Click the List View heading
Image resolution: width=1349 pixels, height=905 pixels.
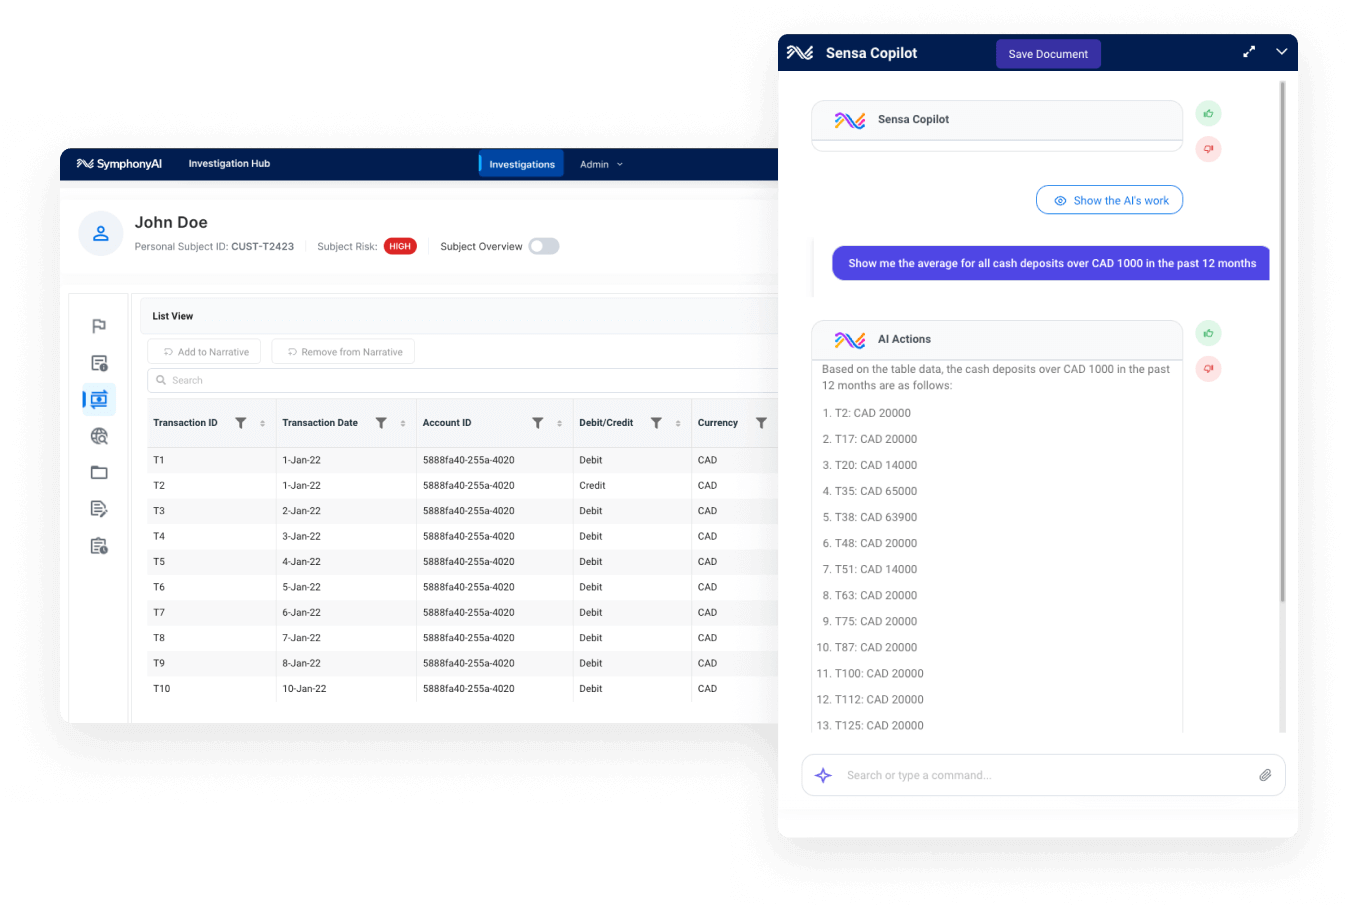173,316
